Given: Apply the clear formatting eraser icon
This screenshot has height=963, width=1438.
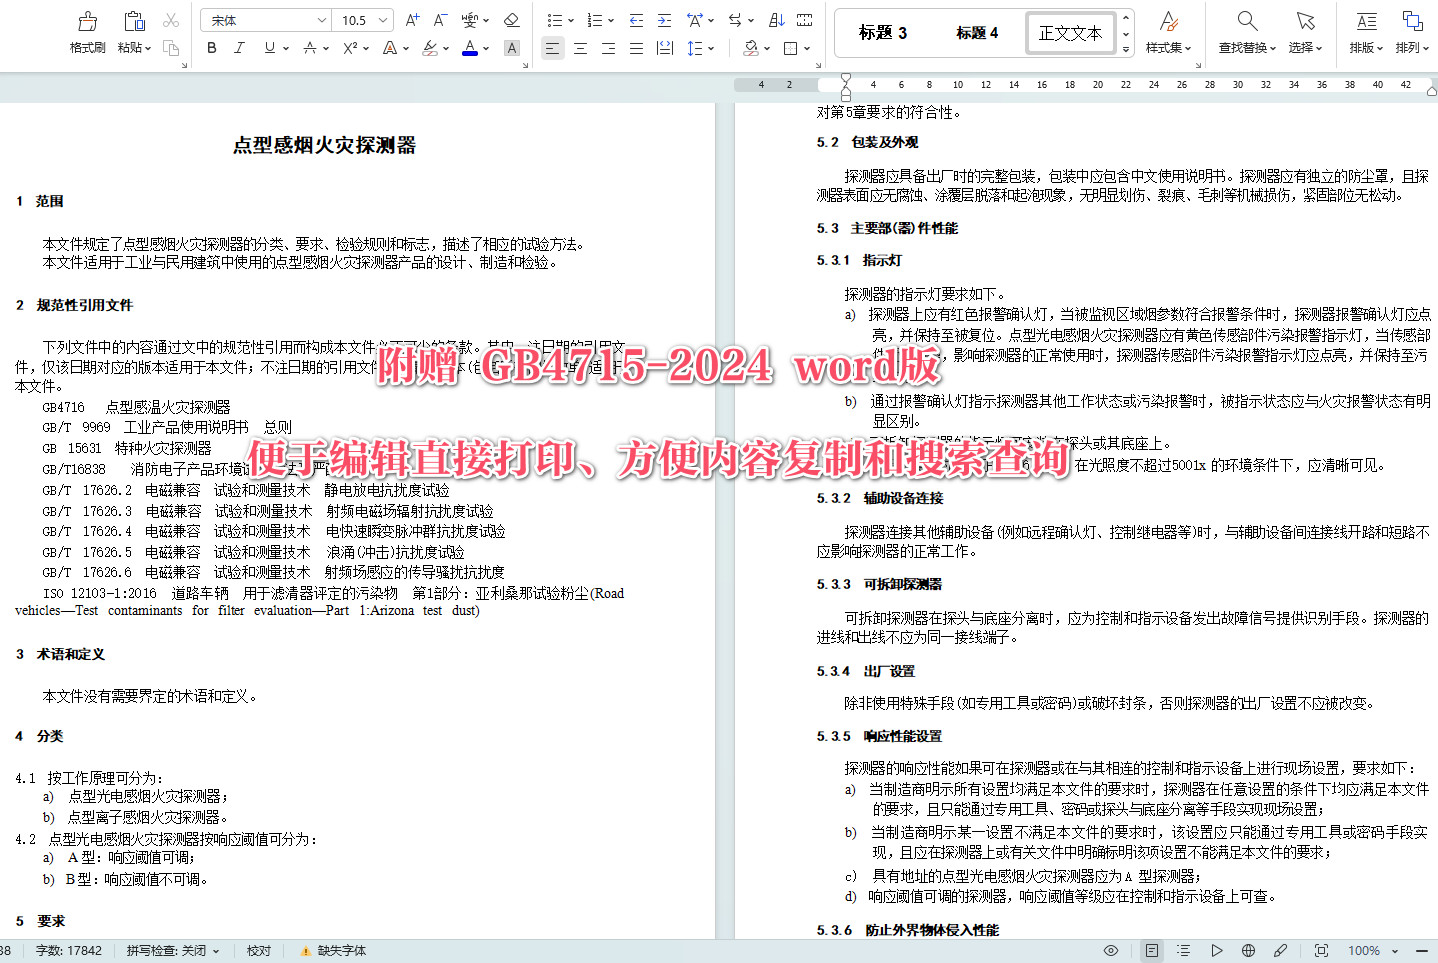Looking at the screenshot, I should [x=511, y=19].
